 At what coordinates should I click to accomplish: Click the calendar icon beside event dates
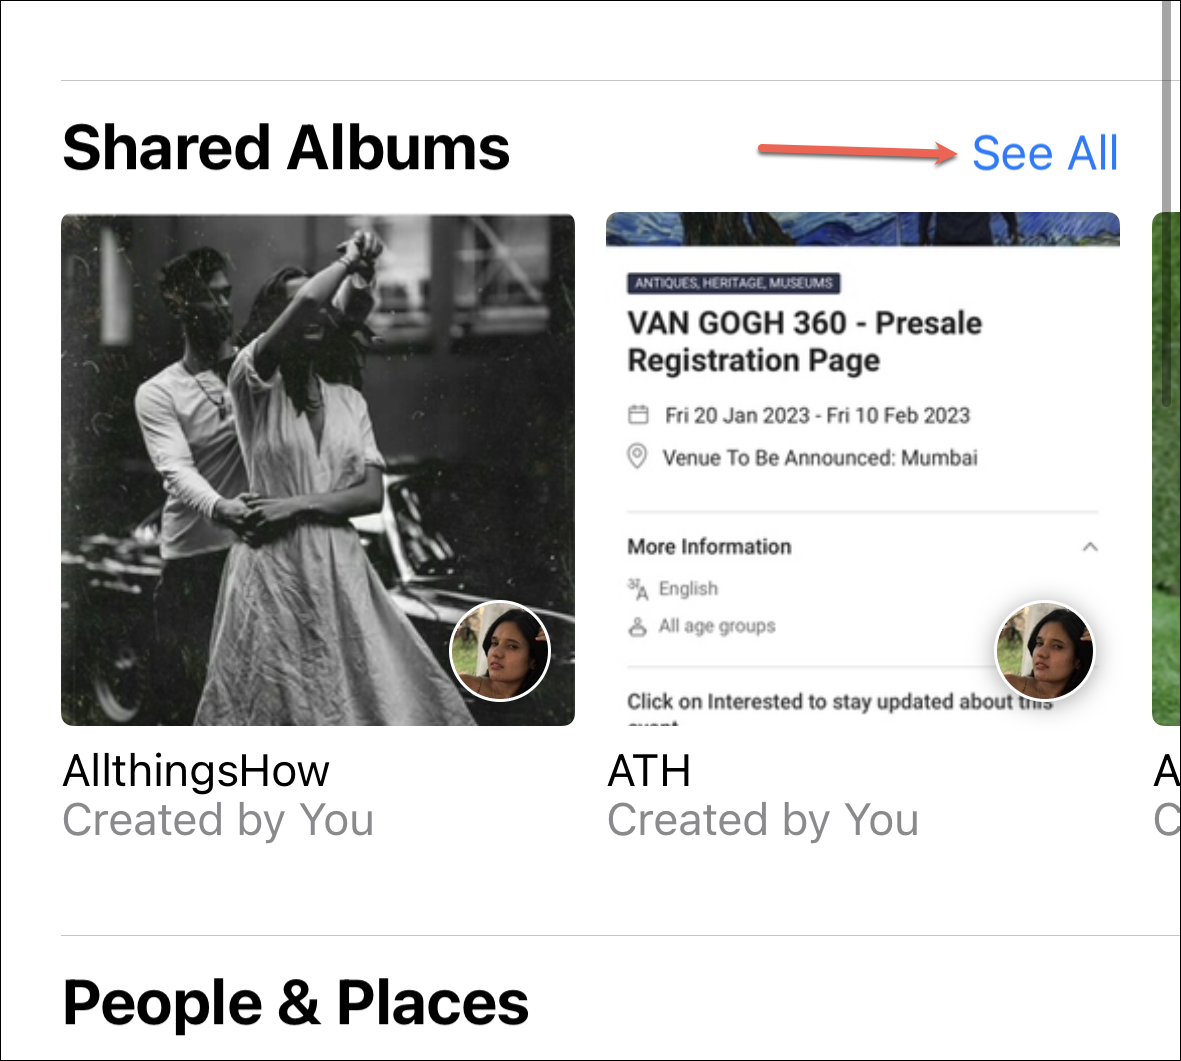pos(638,415)
